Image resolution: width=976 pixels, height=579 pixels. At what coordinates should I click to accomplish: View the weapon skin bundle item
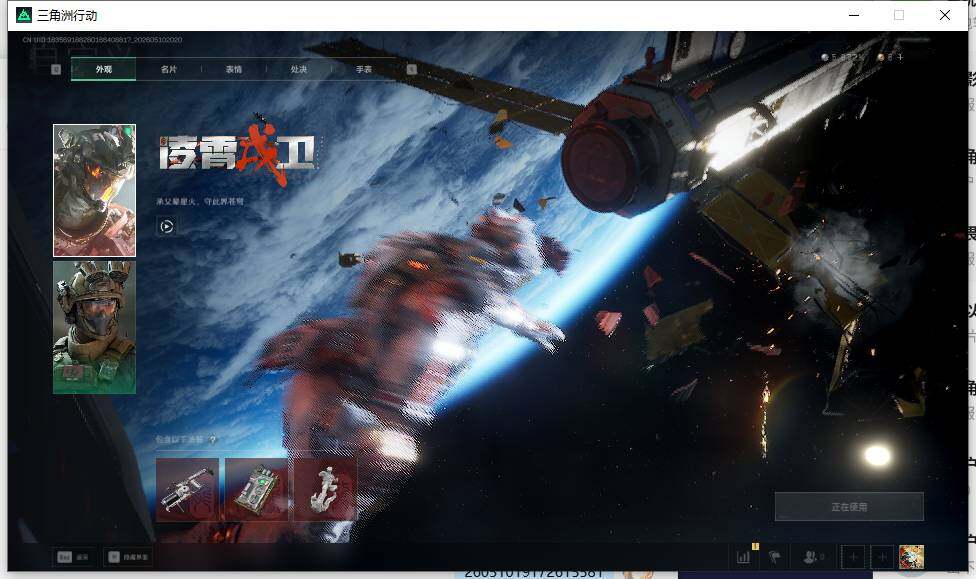[187, 489]
